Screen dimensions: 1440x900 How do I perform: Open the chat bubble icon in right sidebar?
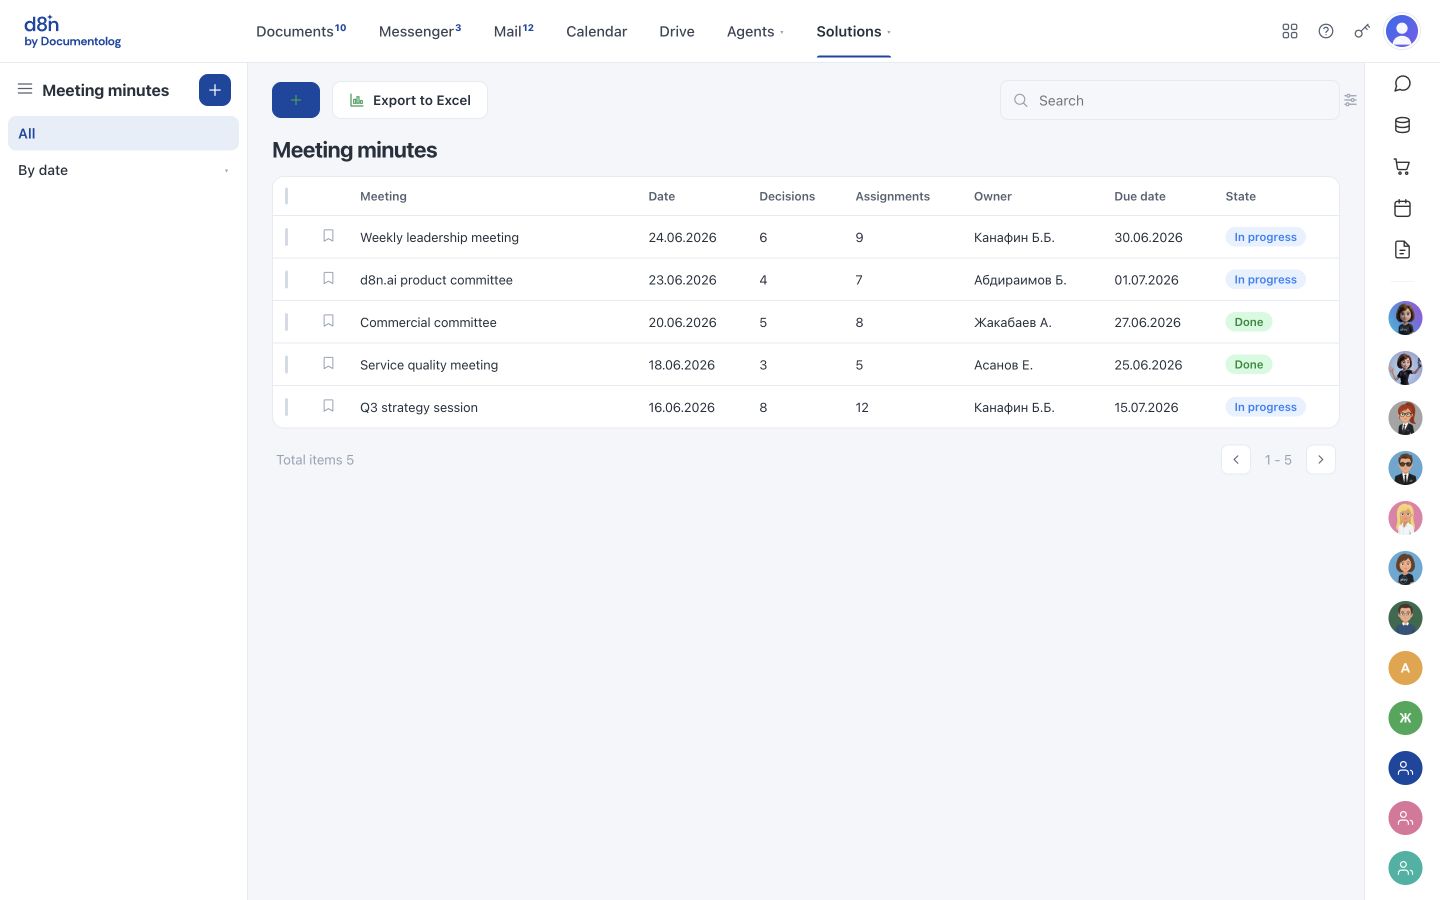(x=1402, y=83)
